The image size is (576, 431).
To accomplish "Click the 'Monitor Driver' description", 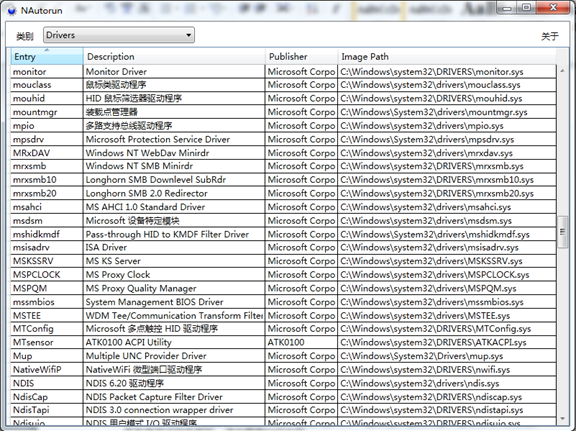I will coord(116,72).
